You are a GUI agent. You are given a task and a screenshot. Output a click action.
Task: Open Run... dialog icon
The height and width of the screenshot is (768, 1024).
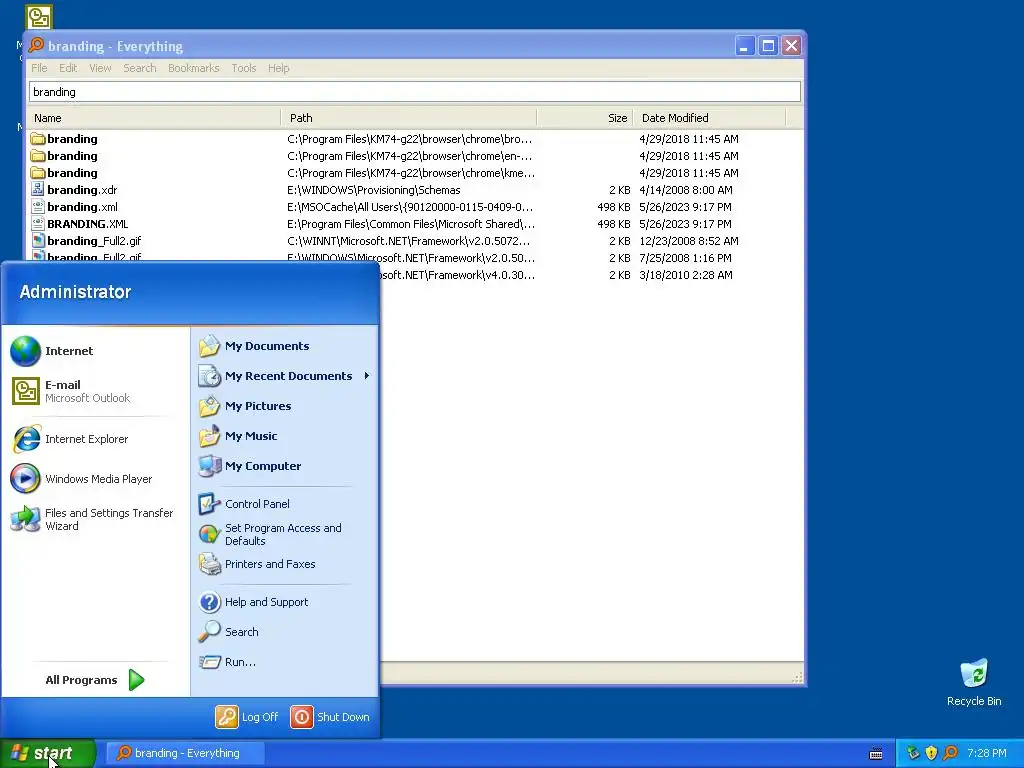point(210,662)
